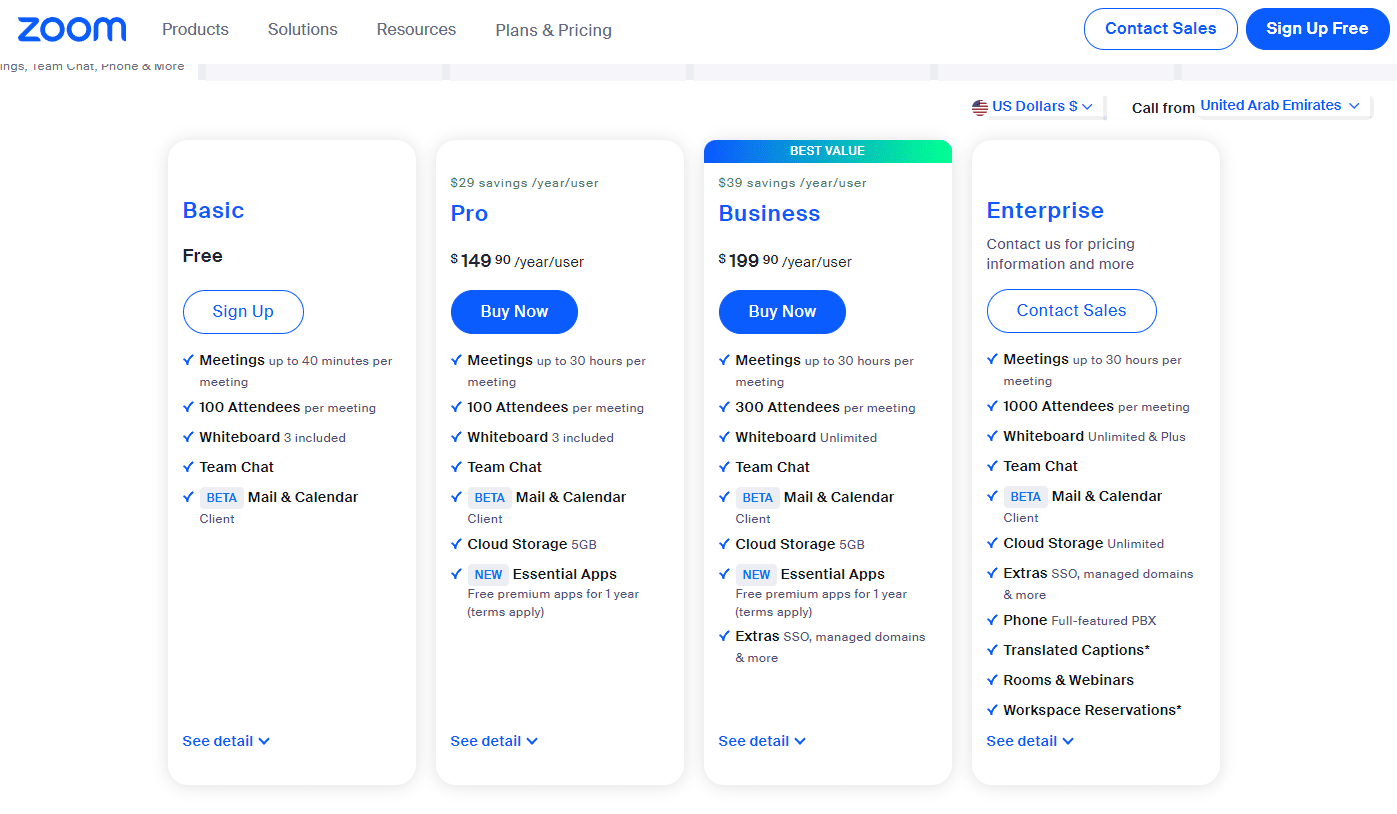Click Buy Now on Pro plan
Image resolution: width=1397 pixels, height=814 pixels.
point(514,312)
